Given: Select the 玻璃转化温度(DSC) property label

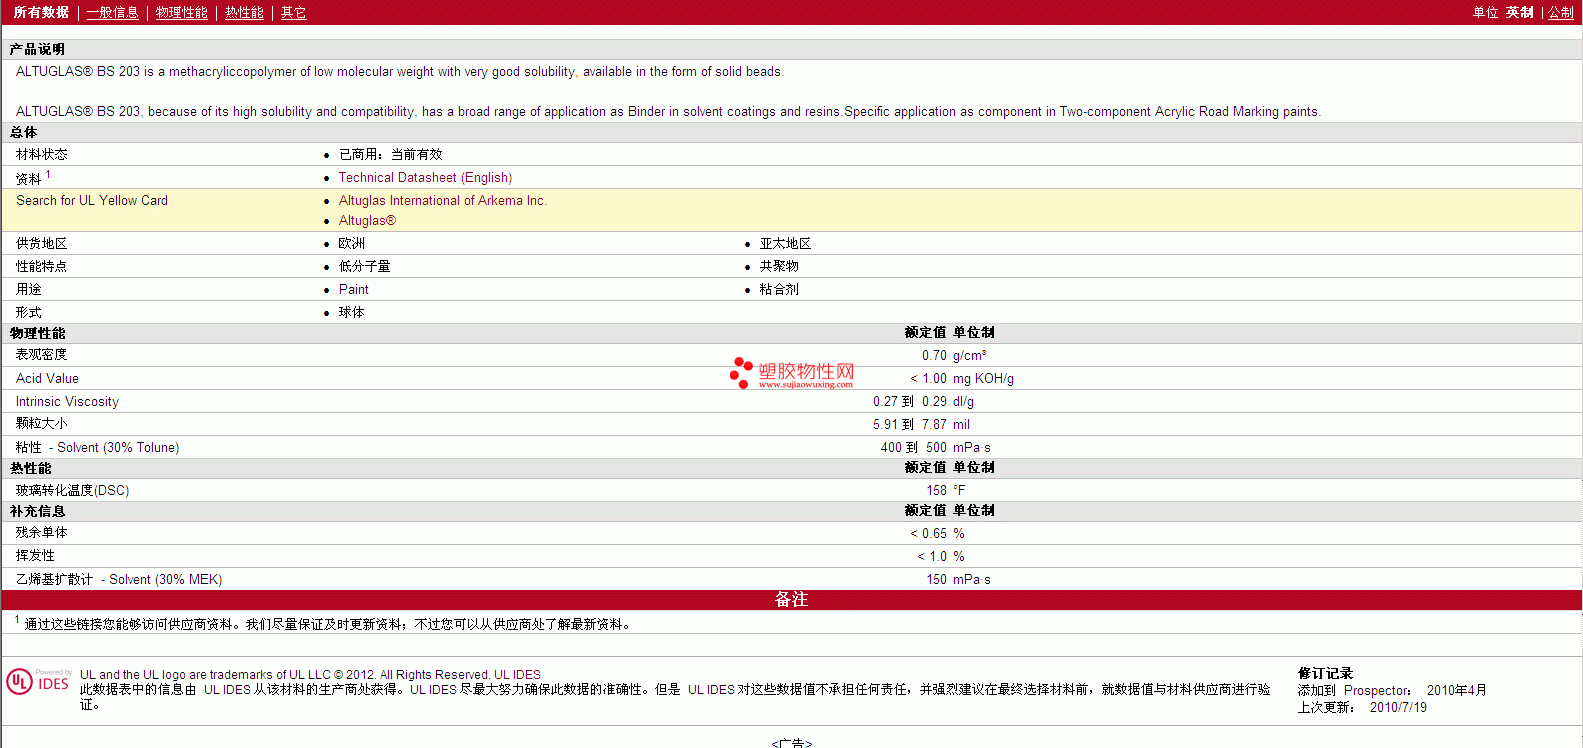Looking at the screenshot, I should point(72,490).
